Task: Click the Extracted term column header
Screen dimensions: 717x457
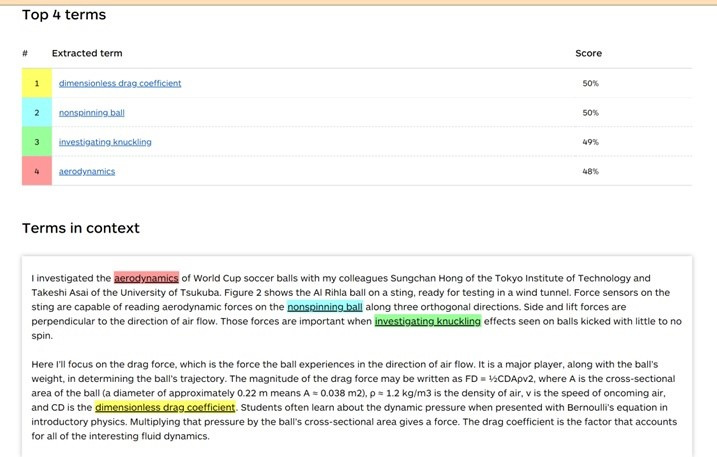Action: click(x=87, y=53)
